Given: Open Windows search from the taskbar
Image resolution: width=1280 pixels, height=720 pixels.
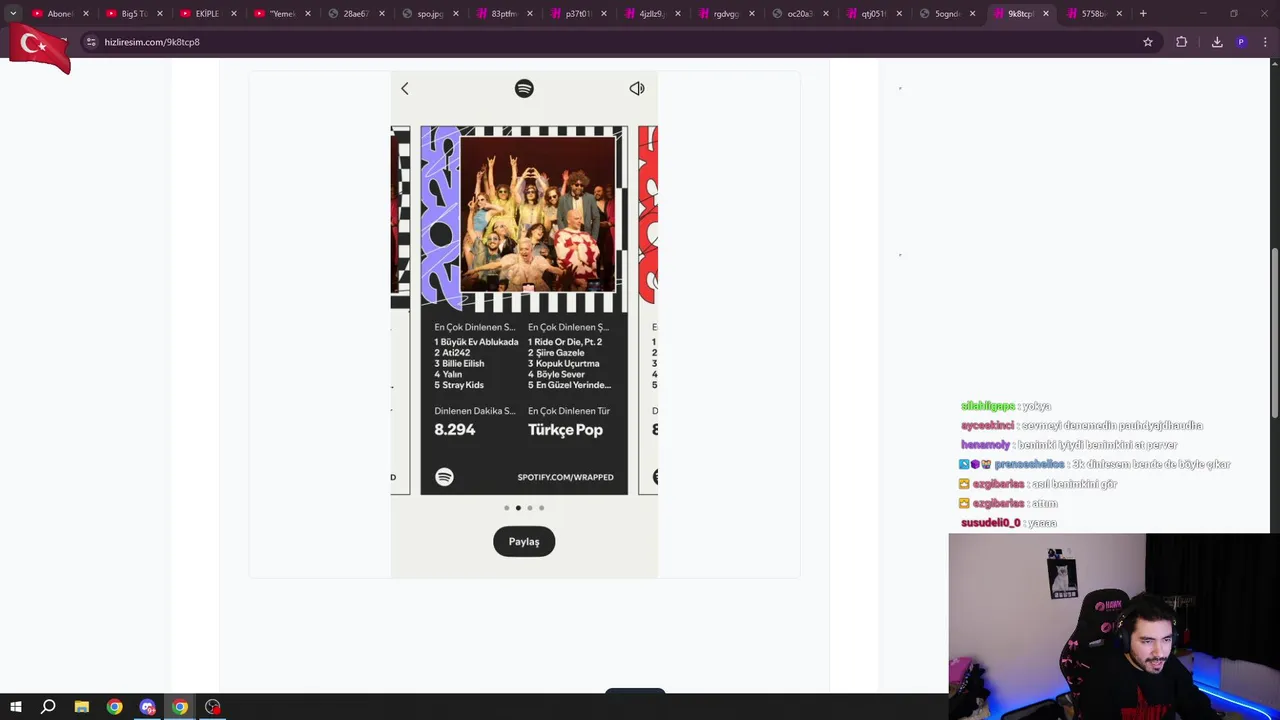Looking at the screenshot, I should tap(48, 707).
